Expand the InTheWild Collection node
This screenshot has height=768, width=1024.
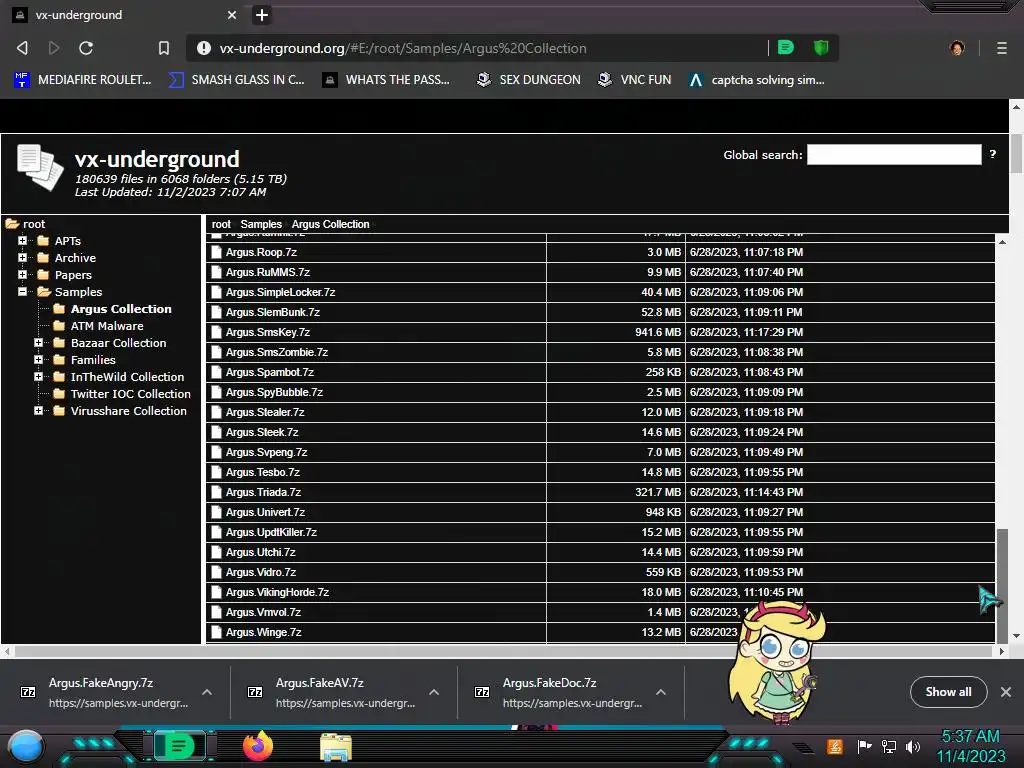[x=39, y=376]
